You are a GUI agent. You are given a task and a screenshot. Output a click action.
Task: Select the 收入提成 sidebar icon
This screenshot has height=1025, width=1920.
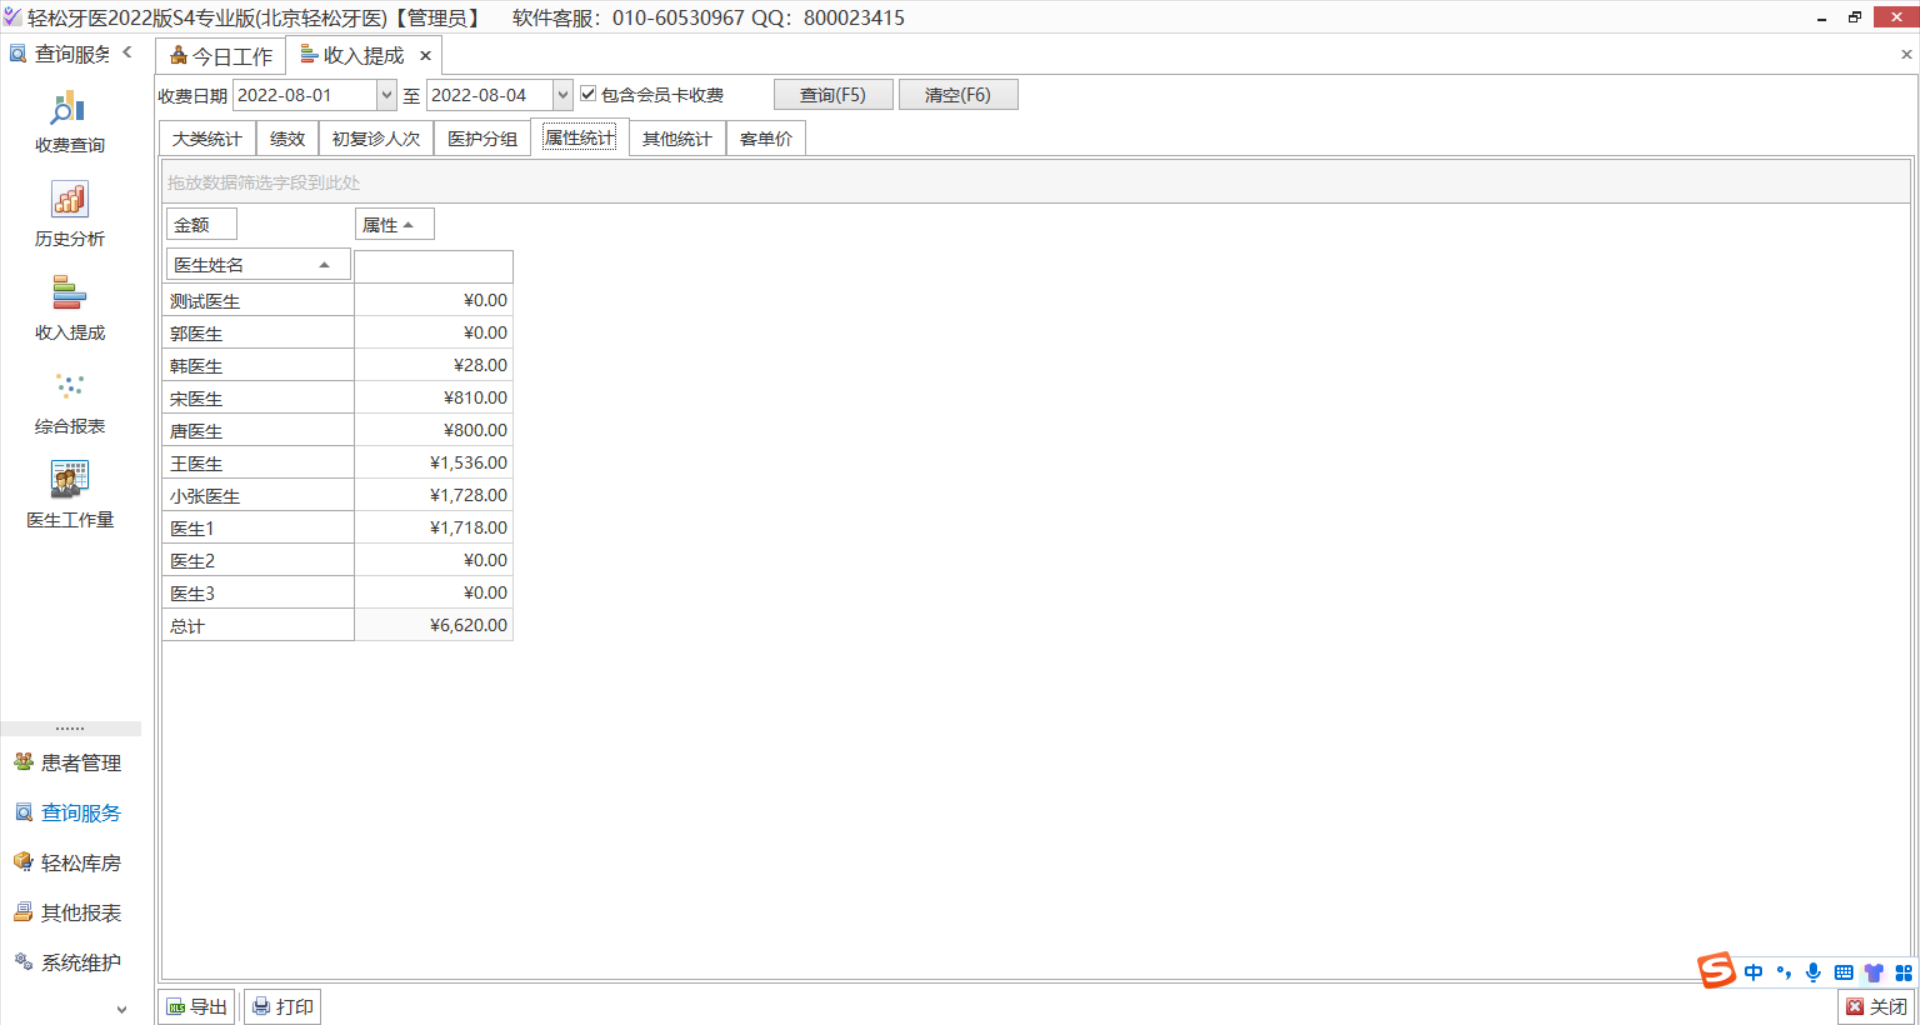point(69,307)
